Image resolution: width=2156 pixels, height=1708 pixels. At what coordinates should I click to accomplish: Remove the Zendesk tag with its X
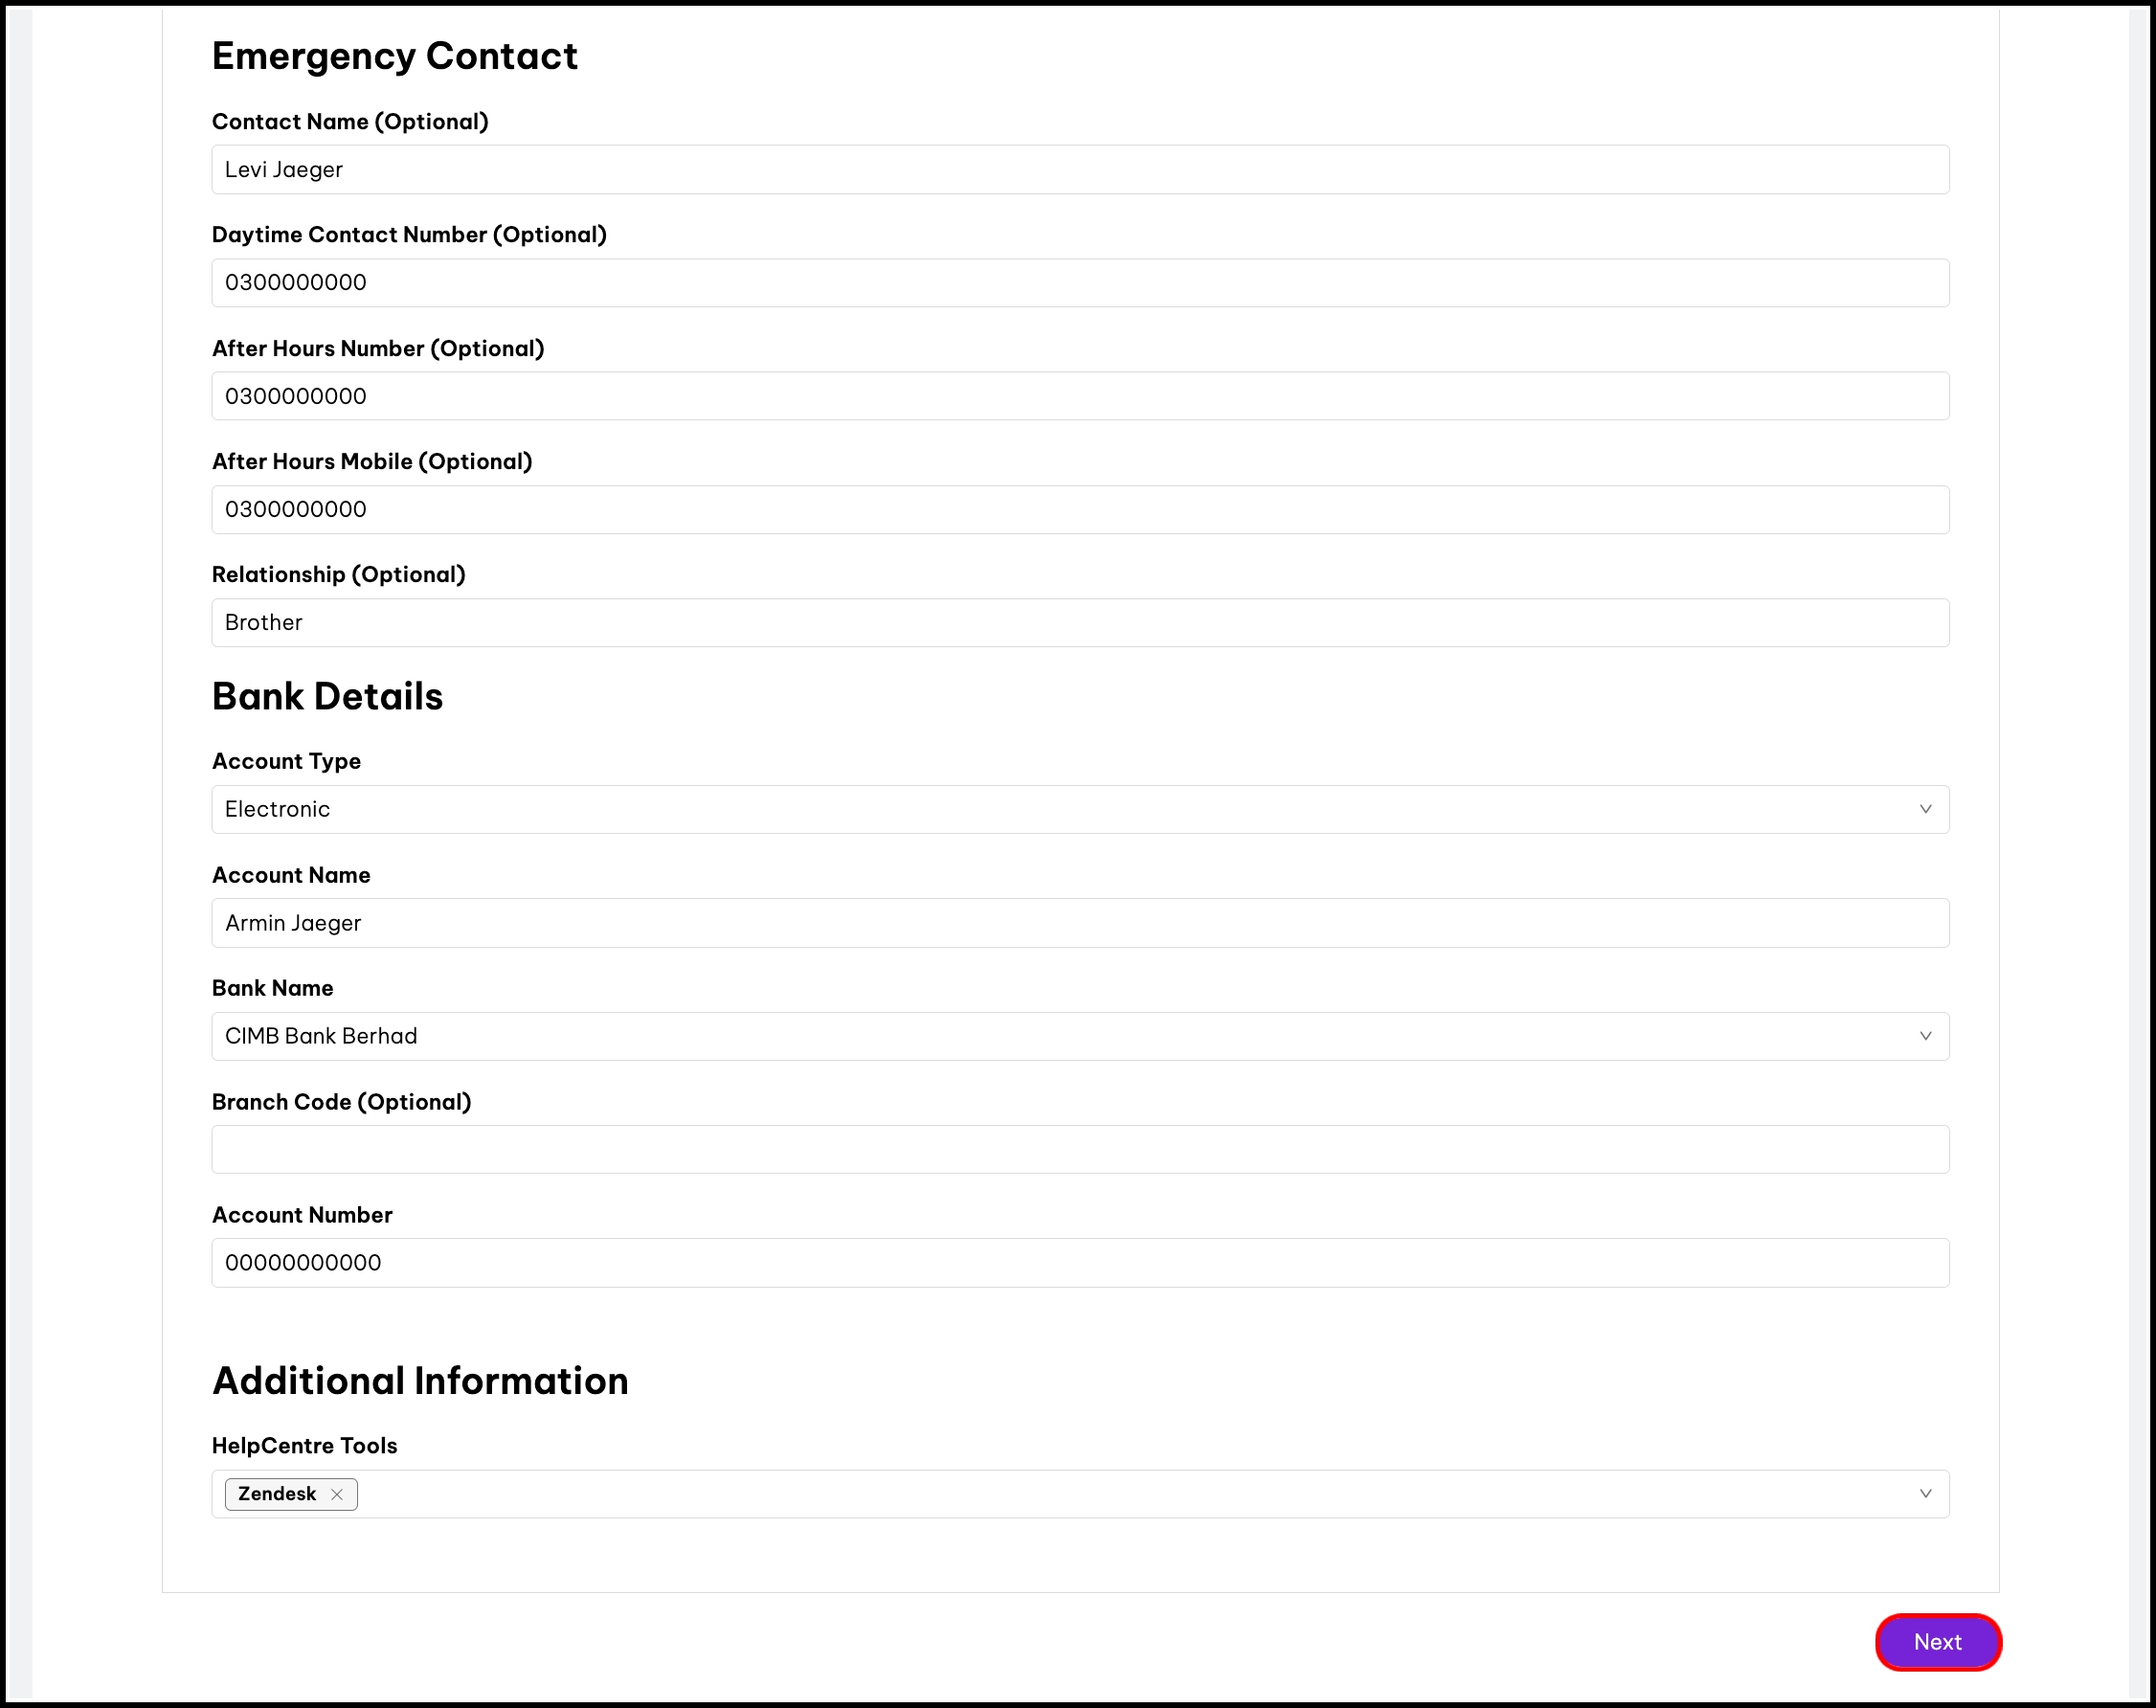337,1494
